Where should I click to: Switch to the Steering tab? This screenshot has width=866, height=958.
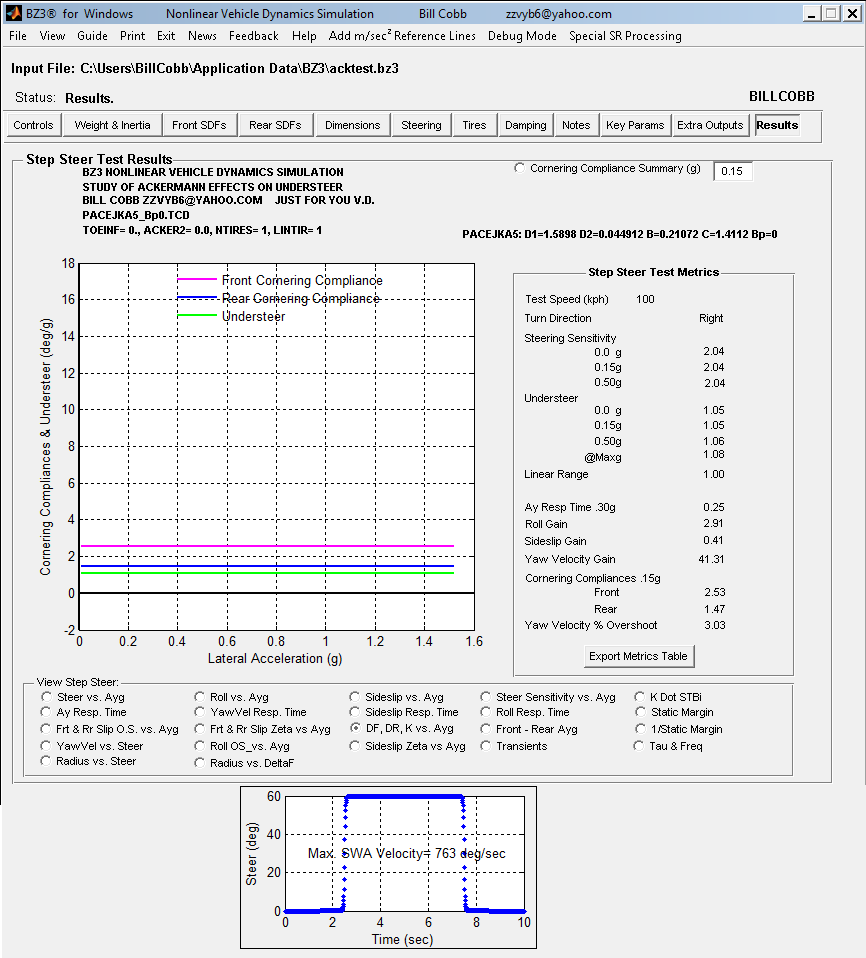[x=421, y=125]
